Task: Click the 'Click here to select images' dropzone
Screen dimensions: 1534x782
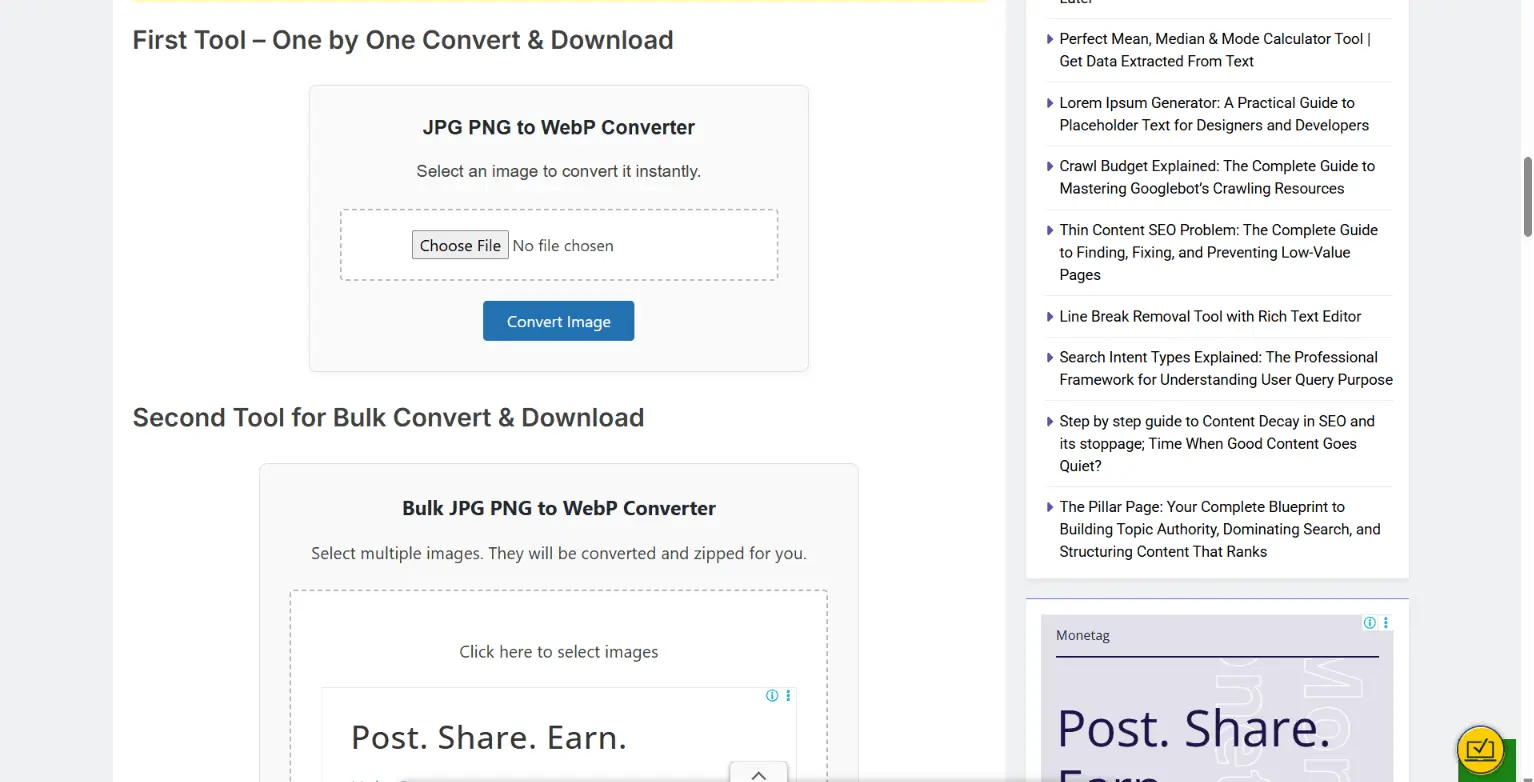Action: tap(559, 652)
